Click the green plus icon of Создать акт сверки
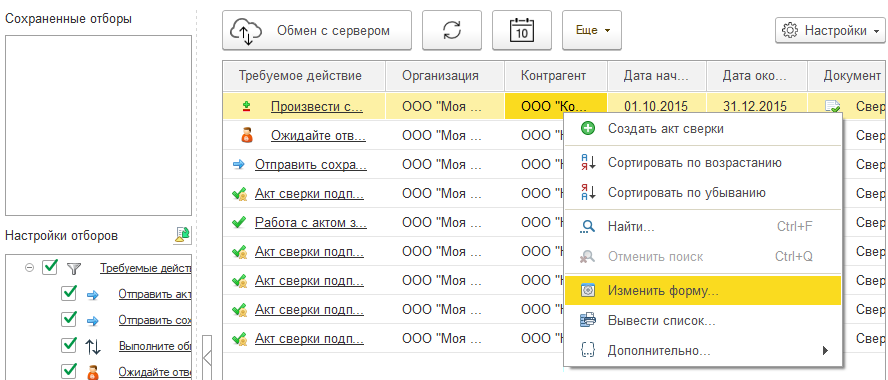 pos(588,129)
